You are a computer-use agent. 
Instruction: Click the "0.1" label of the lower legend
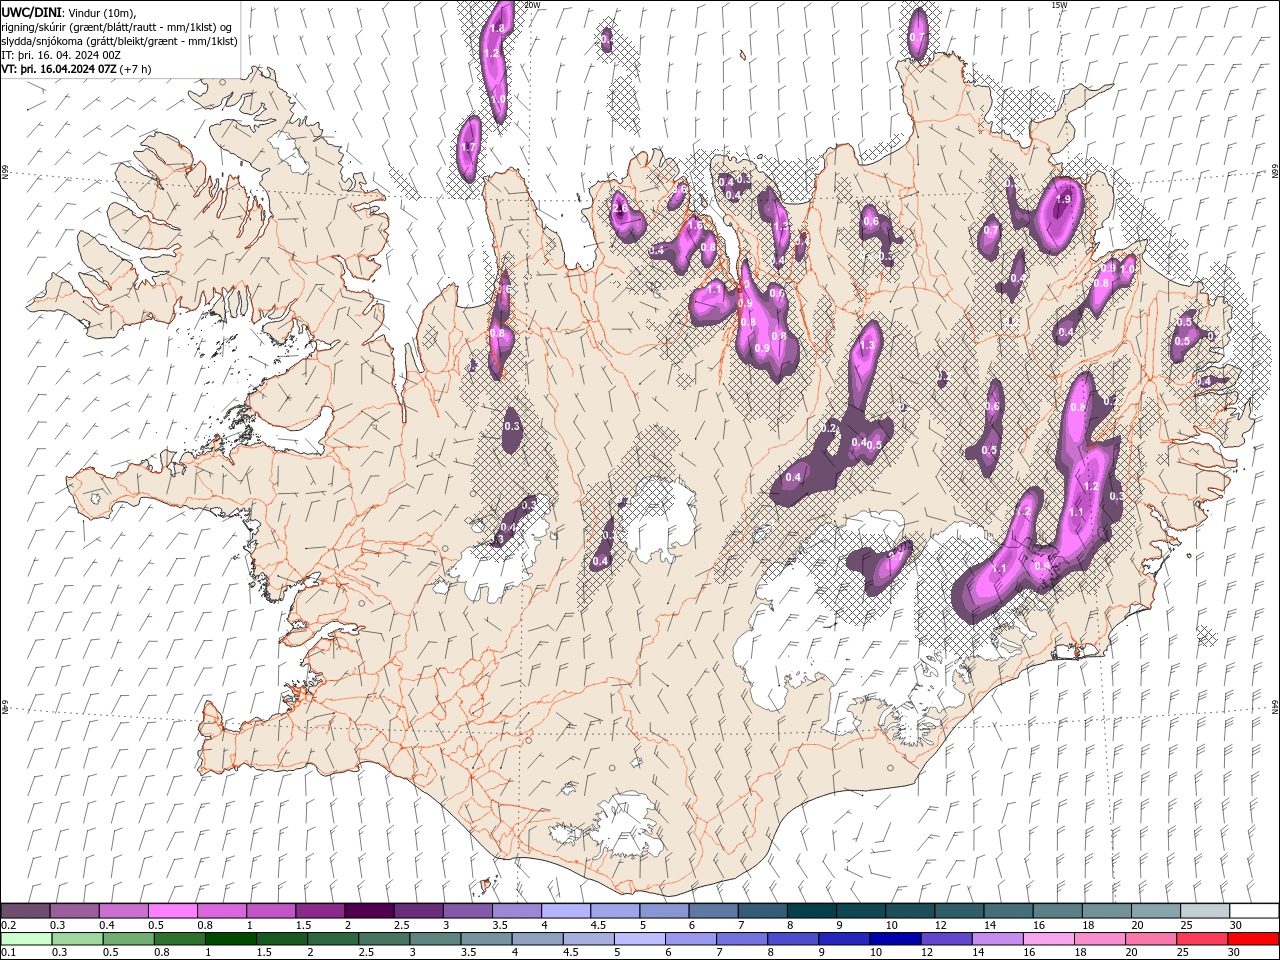(x=9, y=953)
